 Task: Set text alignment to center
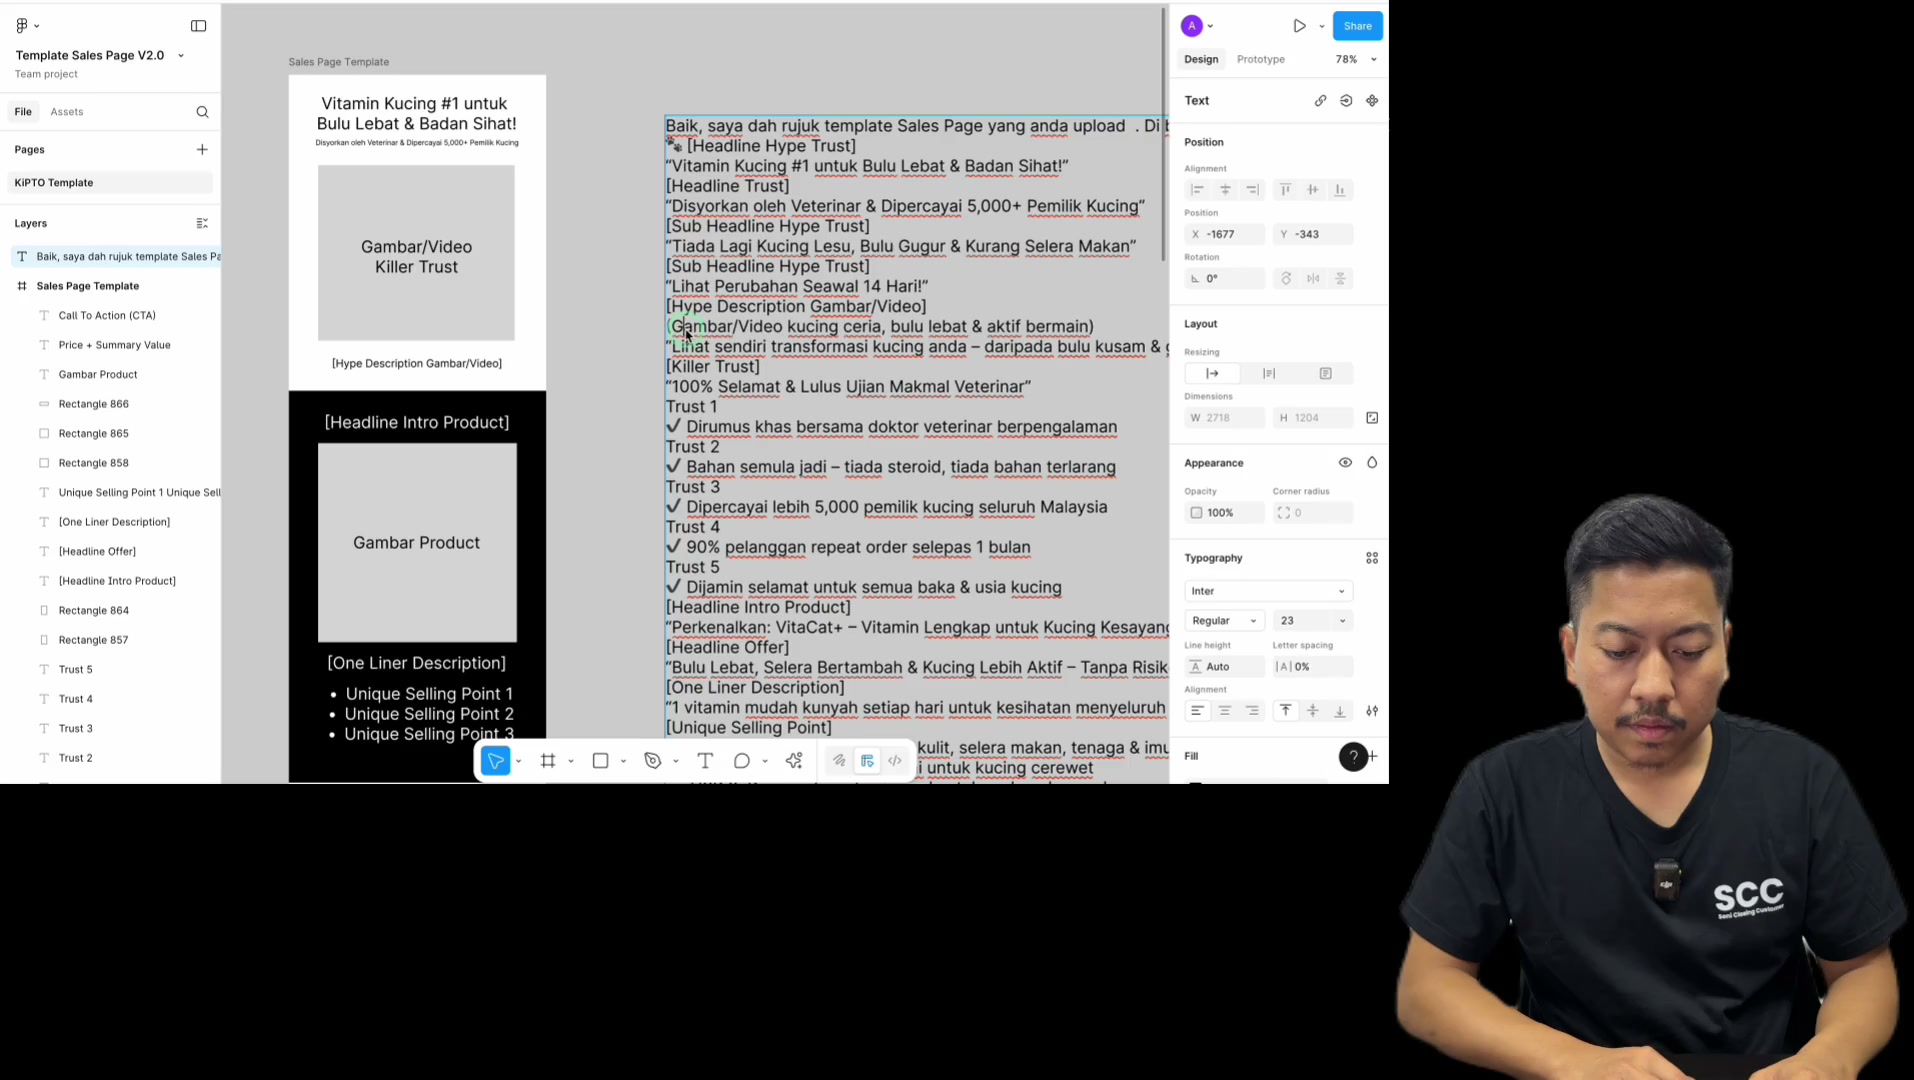coord(1225,711)
